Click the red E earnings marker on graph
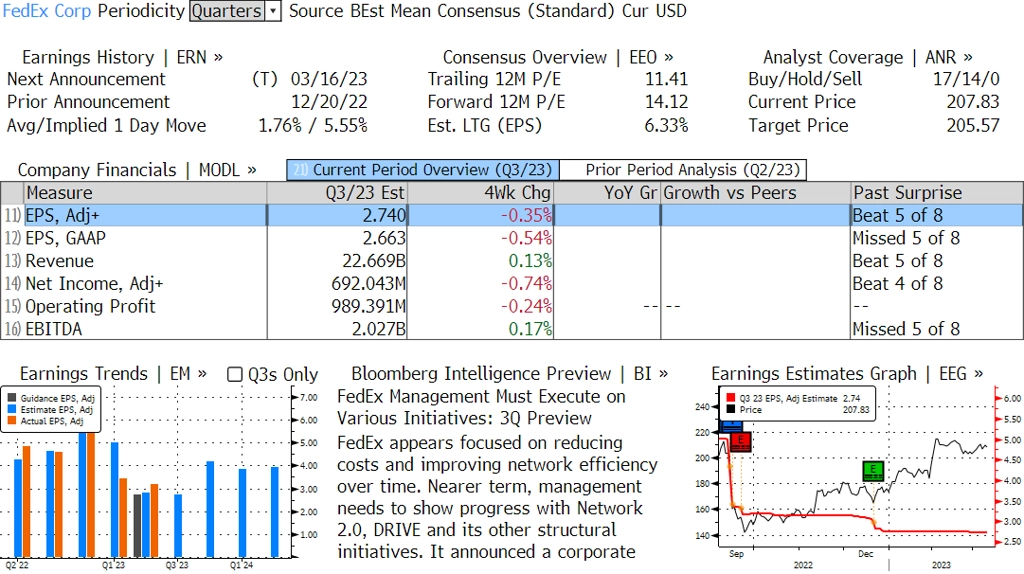1024x574 pixels. coord(741,442)
